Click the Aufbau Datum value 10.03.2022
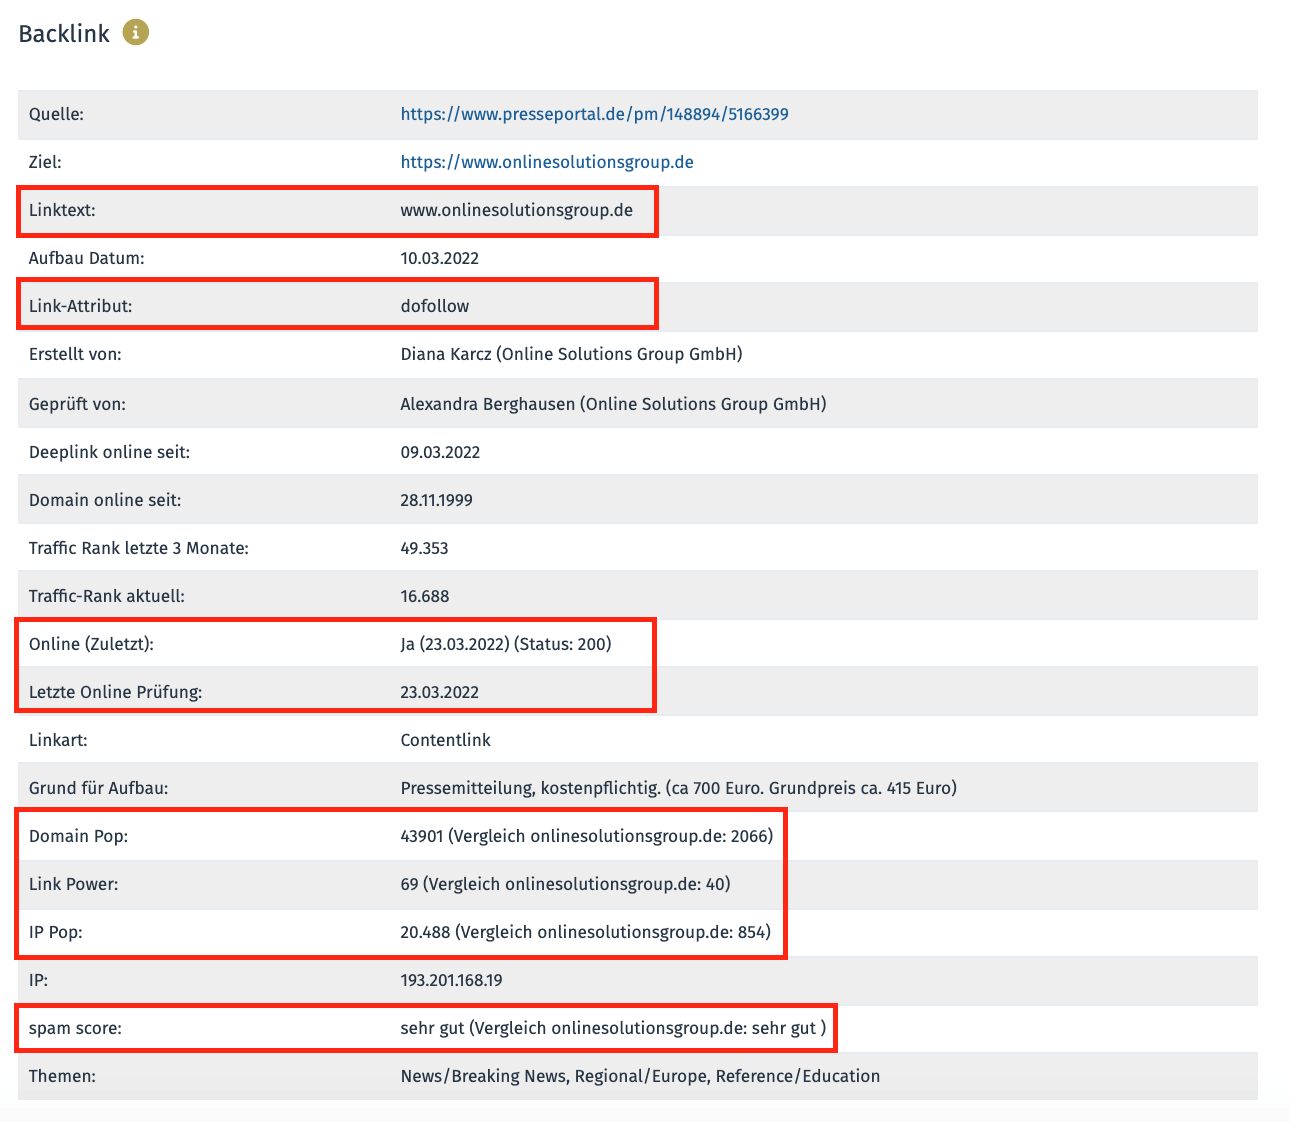 (439, 258)
